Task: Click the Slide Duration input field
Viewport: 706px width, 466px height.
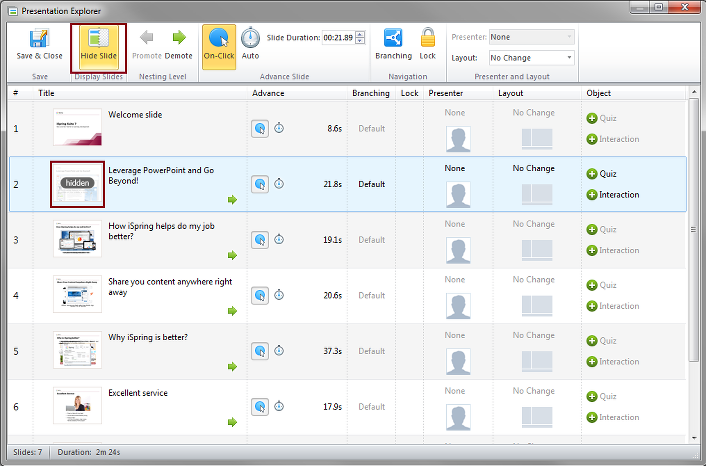Action: (x=339, y=37)
